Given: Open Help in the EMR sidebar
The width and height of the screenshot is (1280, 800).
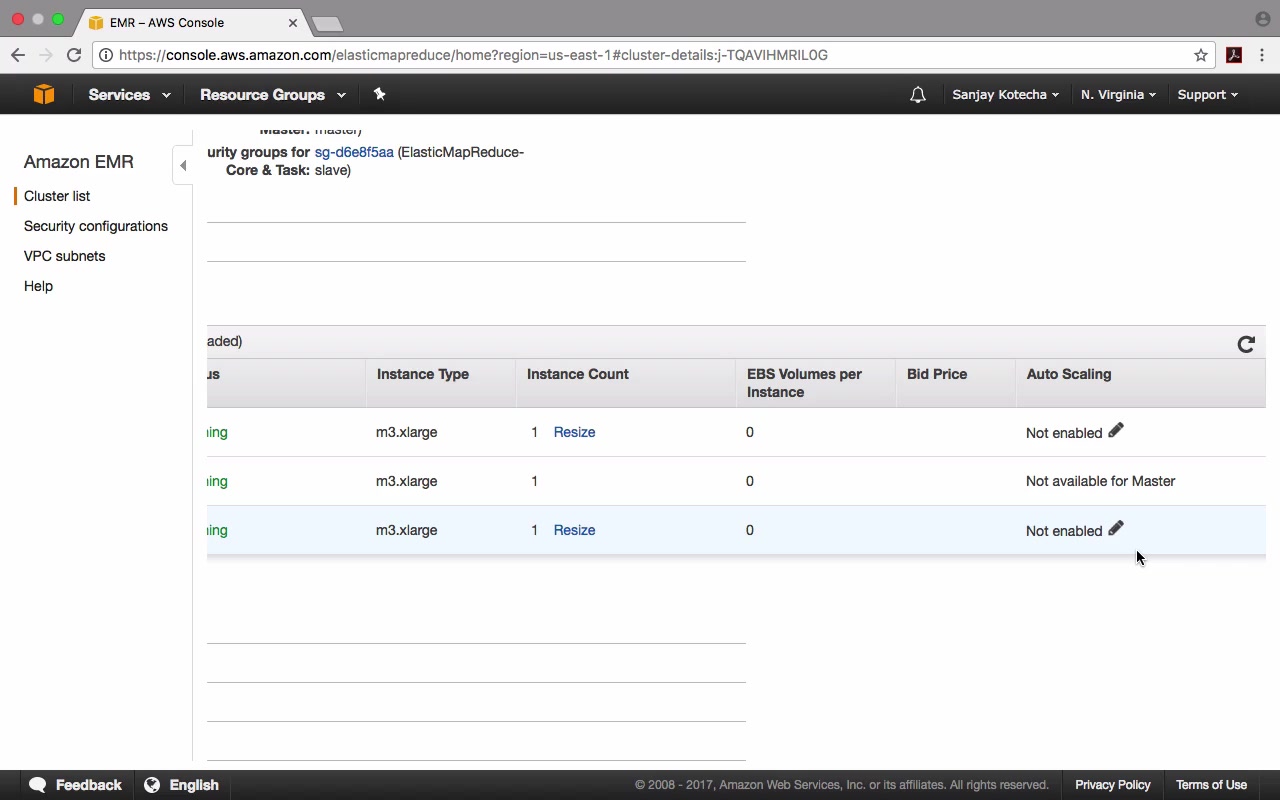Looking at the screenshot, I should point(38,286).
